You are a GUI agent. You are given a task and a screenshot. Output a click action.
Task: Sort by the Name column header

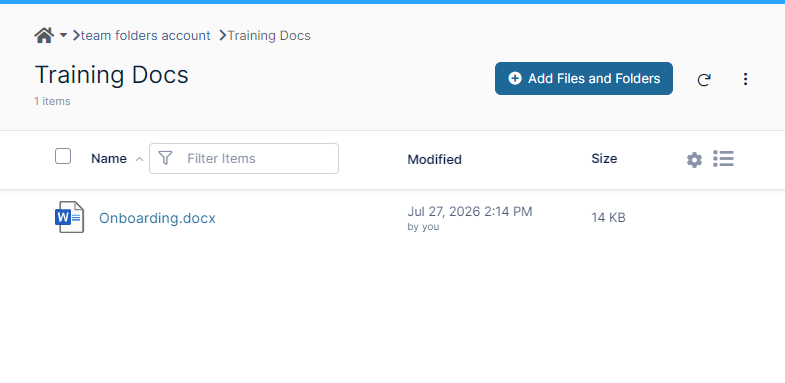[x=109, y=159]
